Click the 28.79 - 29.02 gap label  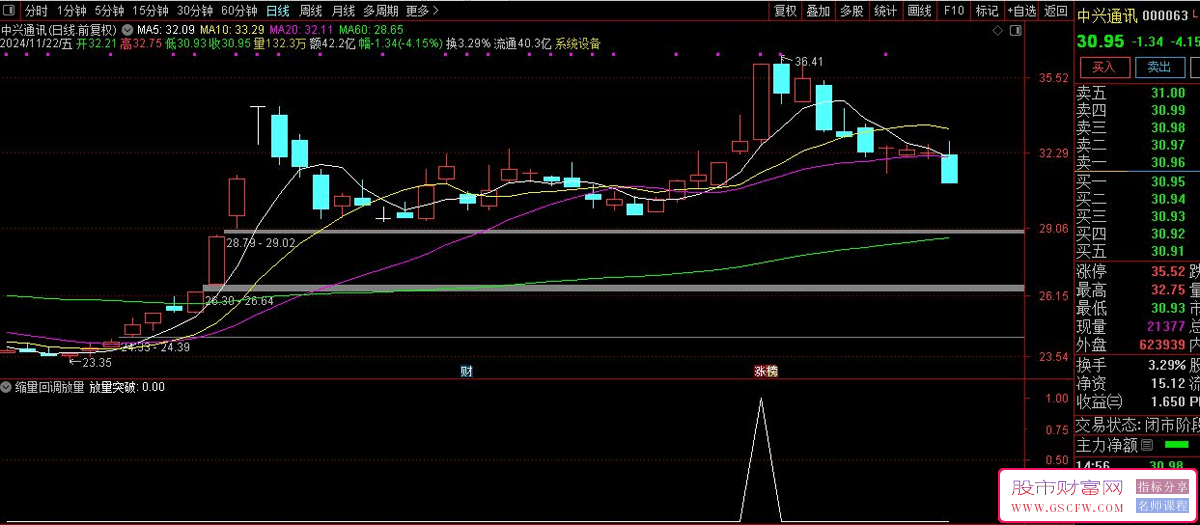(261, 243)
